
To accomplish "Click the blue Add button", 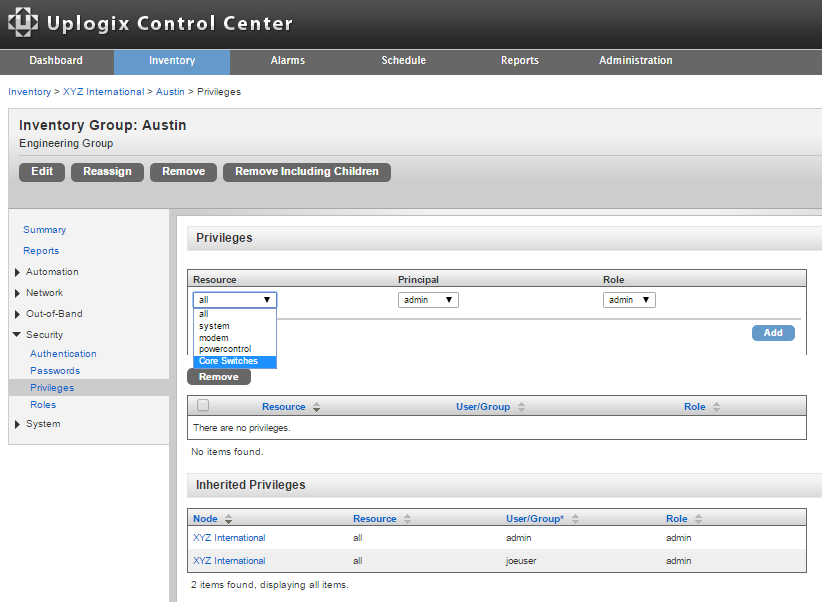I will pyautogui.click(x=773, y=333).
